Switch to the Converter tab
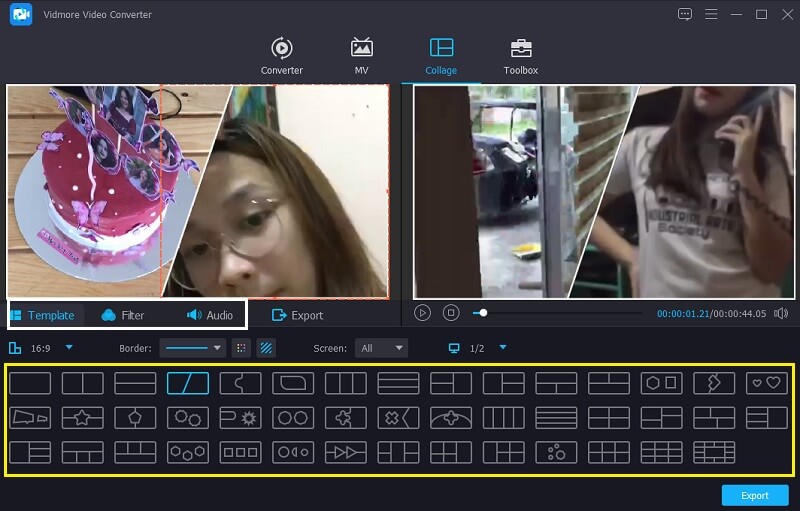The image size is (800, 511). [282, 56]
